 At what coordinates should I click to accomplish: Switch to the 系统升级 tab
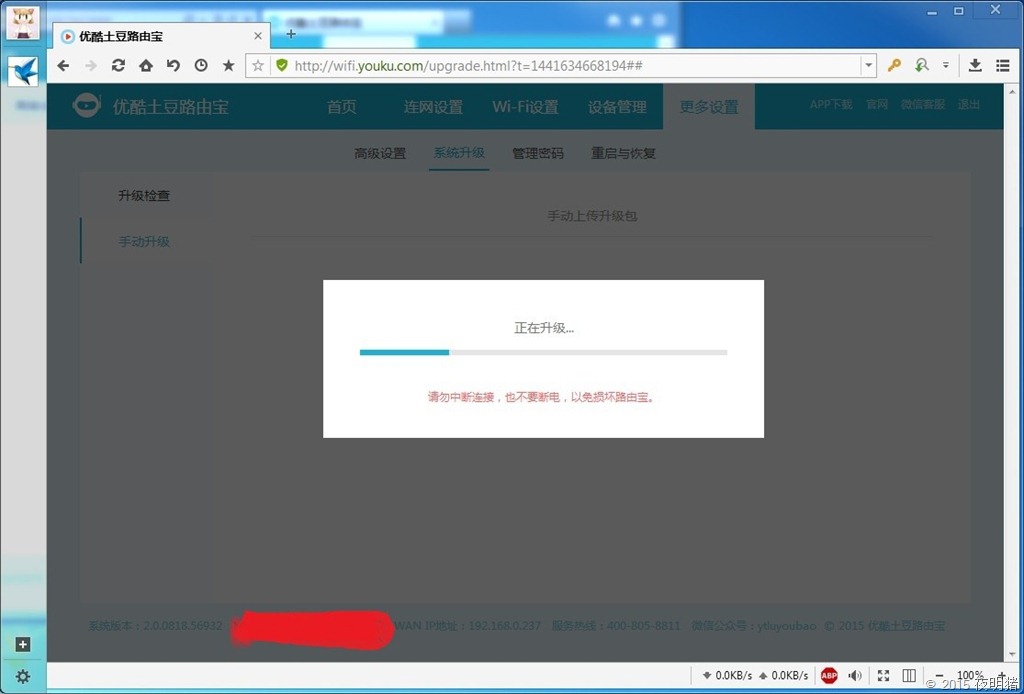[x=459, y=153]
